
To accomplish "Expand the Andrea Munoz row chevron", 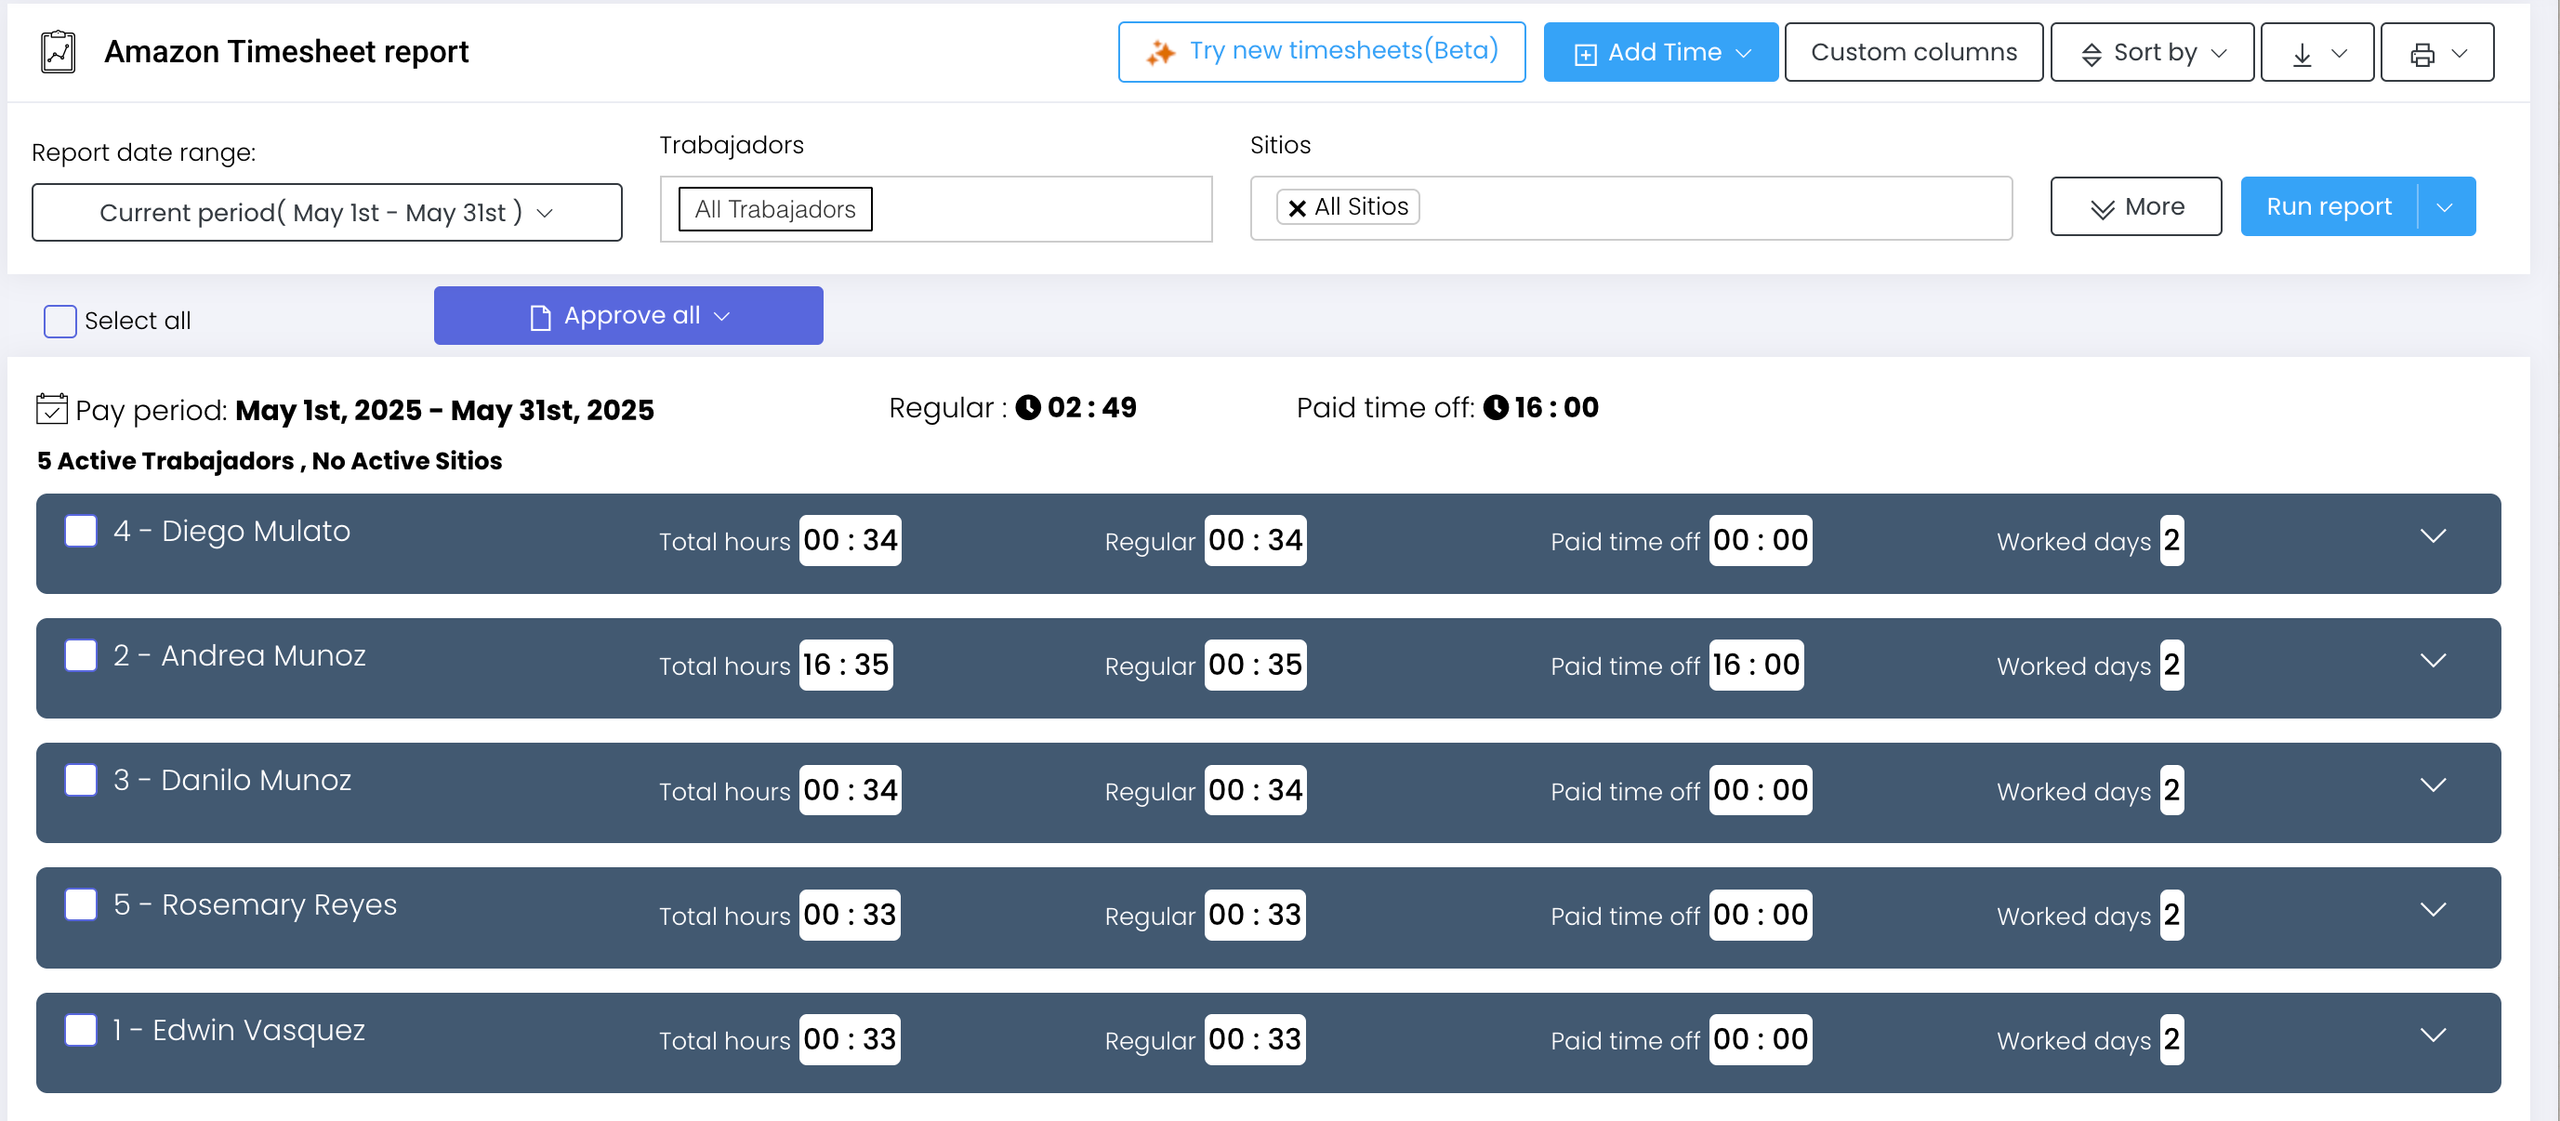I will point(2432,660).
